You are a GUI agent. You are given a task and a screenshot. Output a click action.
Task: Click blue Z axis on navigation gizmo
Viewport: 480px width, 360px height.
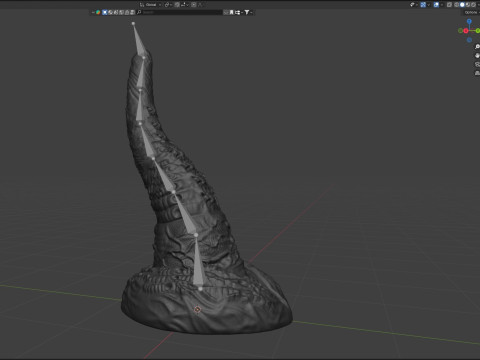(x=469, y=21)
